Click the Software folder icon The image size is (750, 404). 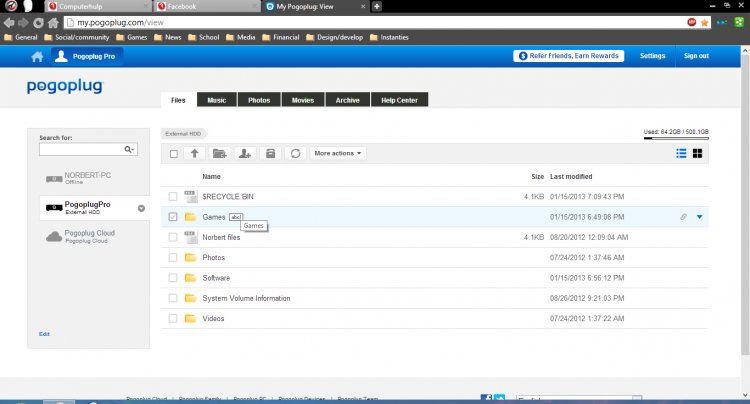coord(190,278)
